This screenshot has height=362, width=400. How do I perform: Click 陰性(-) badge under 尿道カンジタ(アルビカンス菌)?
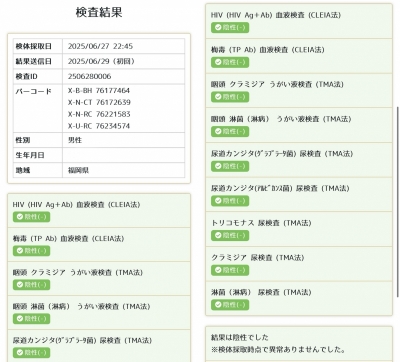(x=230, y=201)
